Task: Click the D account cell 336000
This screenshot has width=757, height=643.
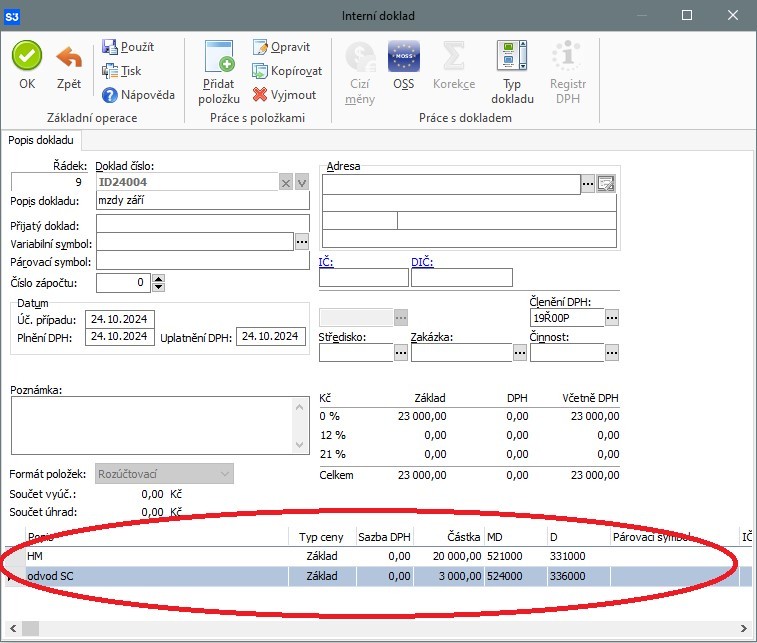Action: pyautogui.click(x=578, y=576)
